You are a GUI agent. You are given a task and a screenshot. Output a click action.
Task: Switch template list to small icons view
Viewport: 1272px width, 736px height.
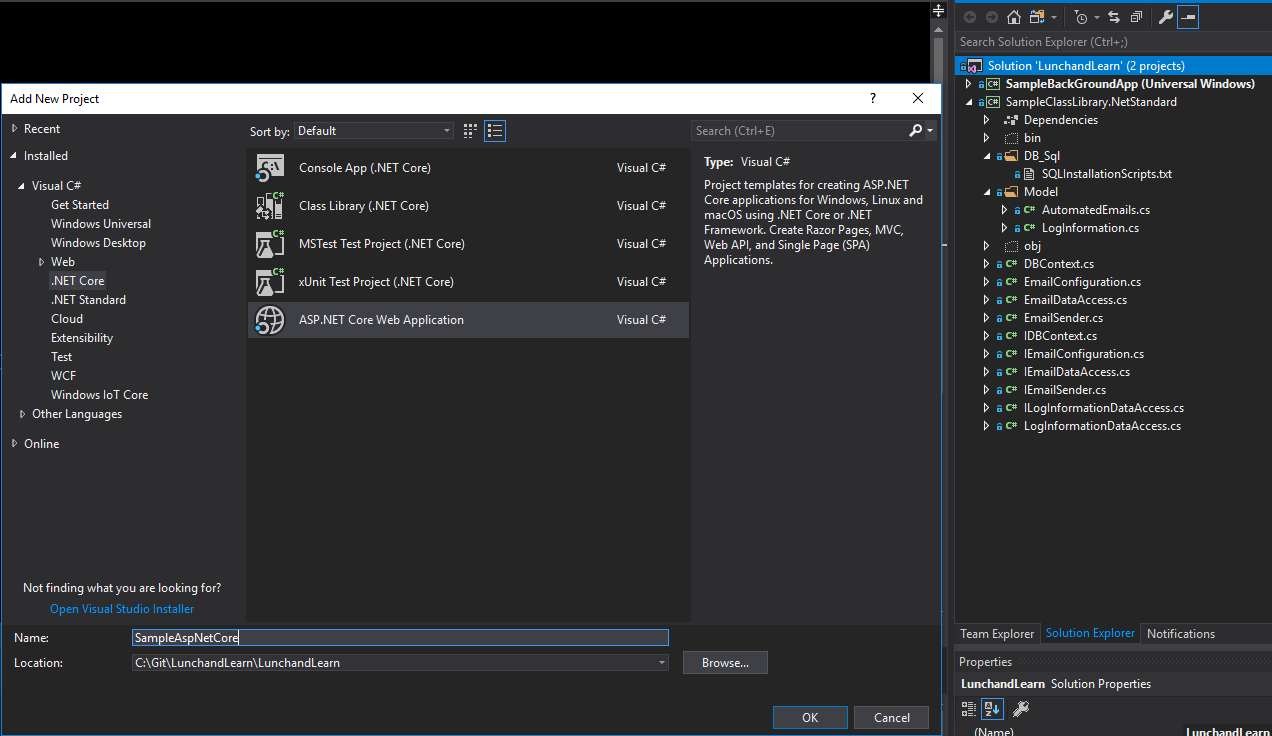[471, 131]
